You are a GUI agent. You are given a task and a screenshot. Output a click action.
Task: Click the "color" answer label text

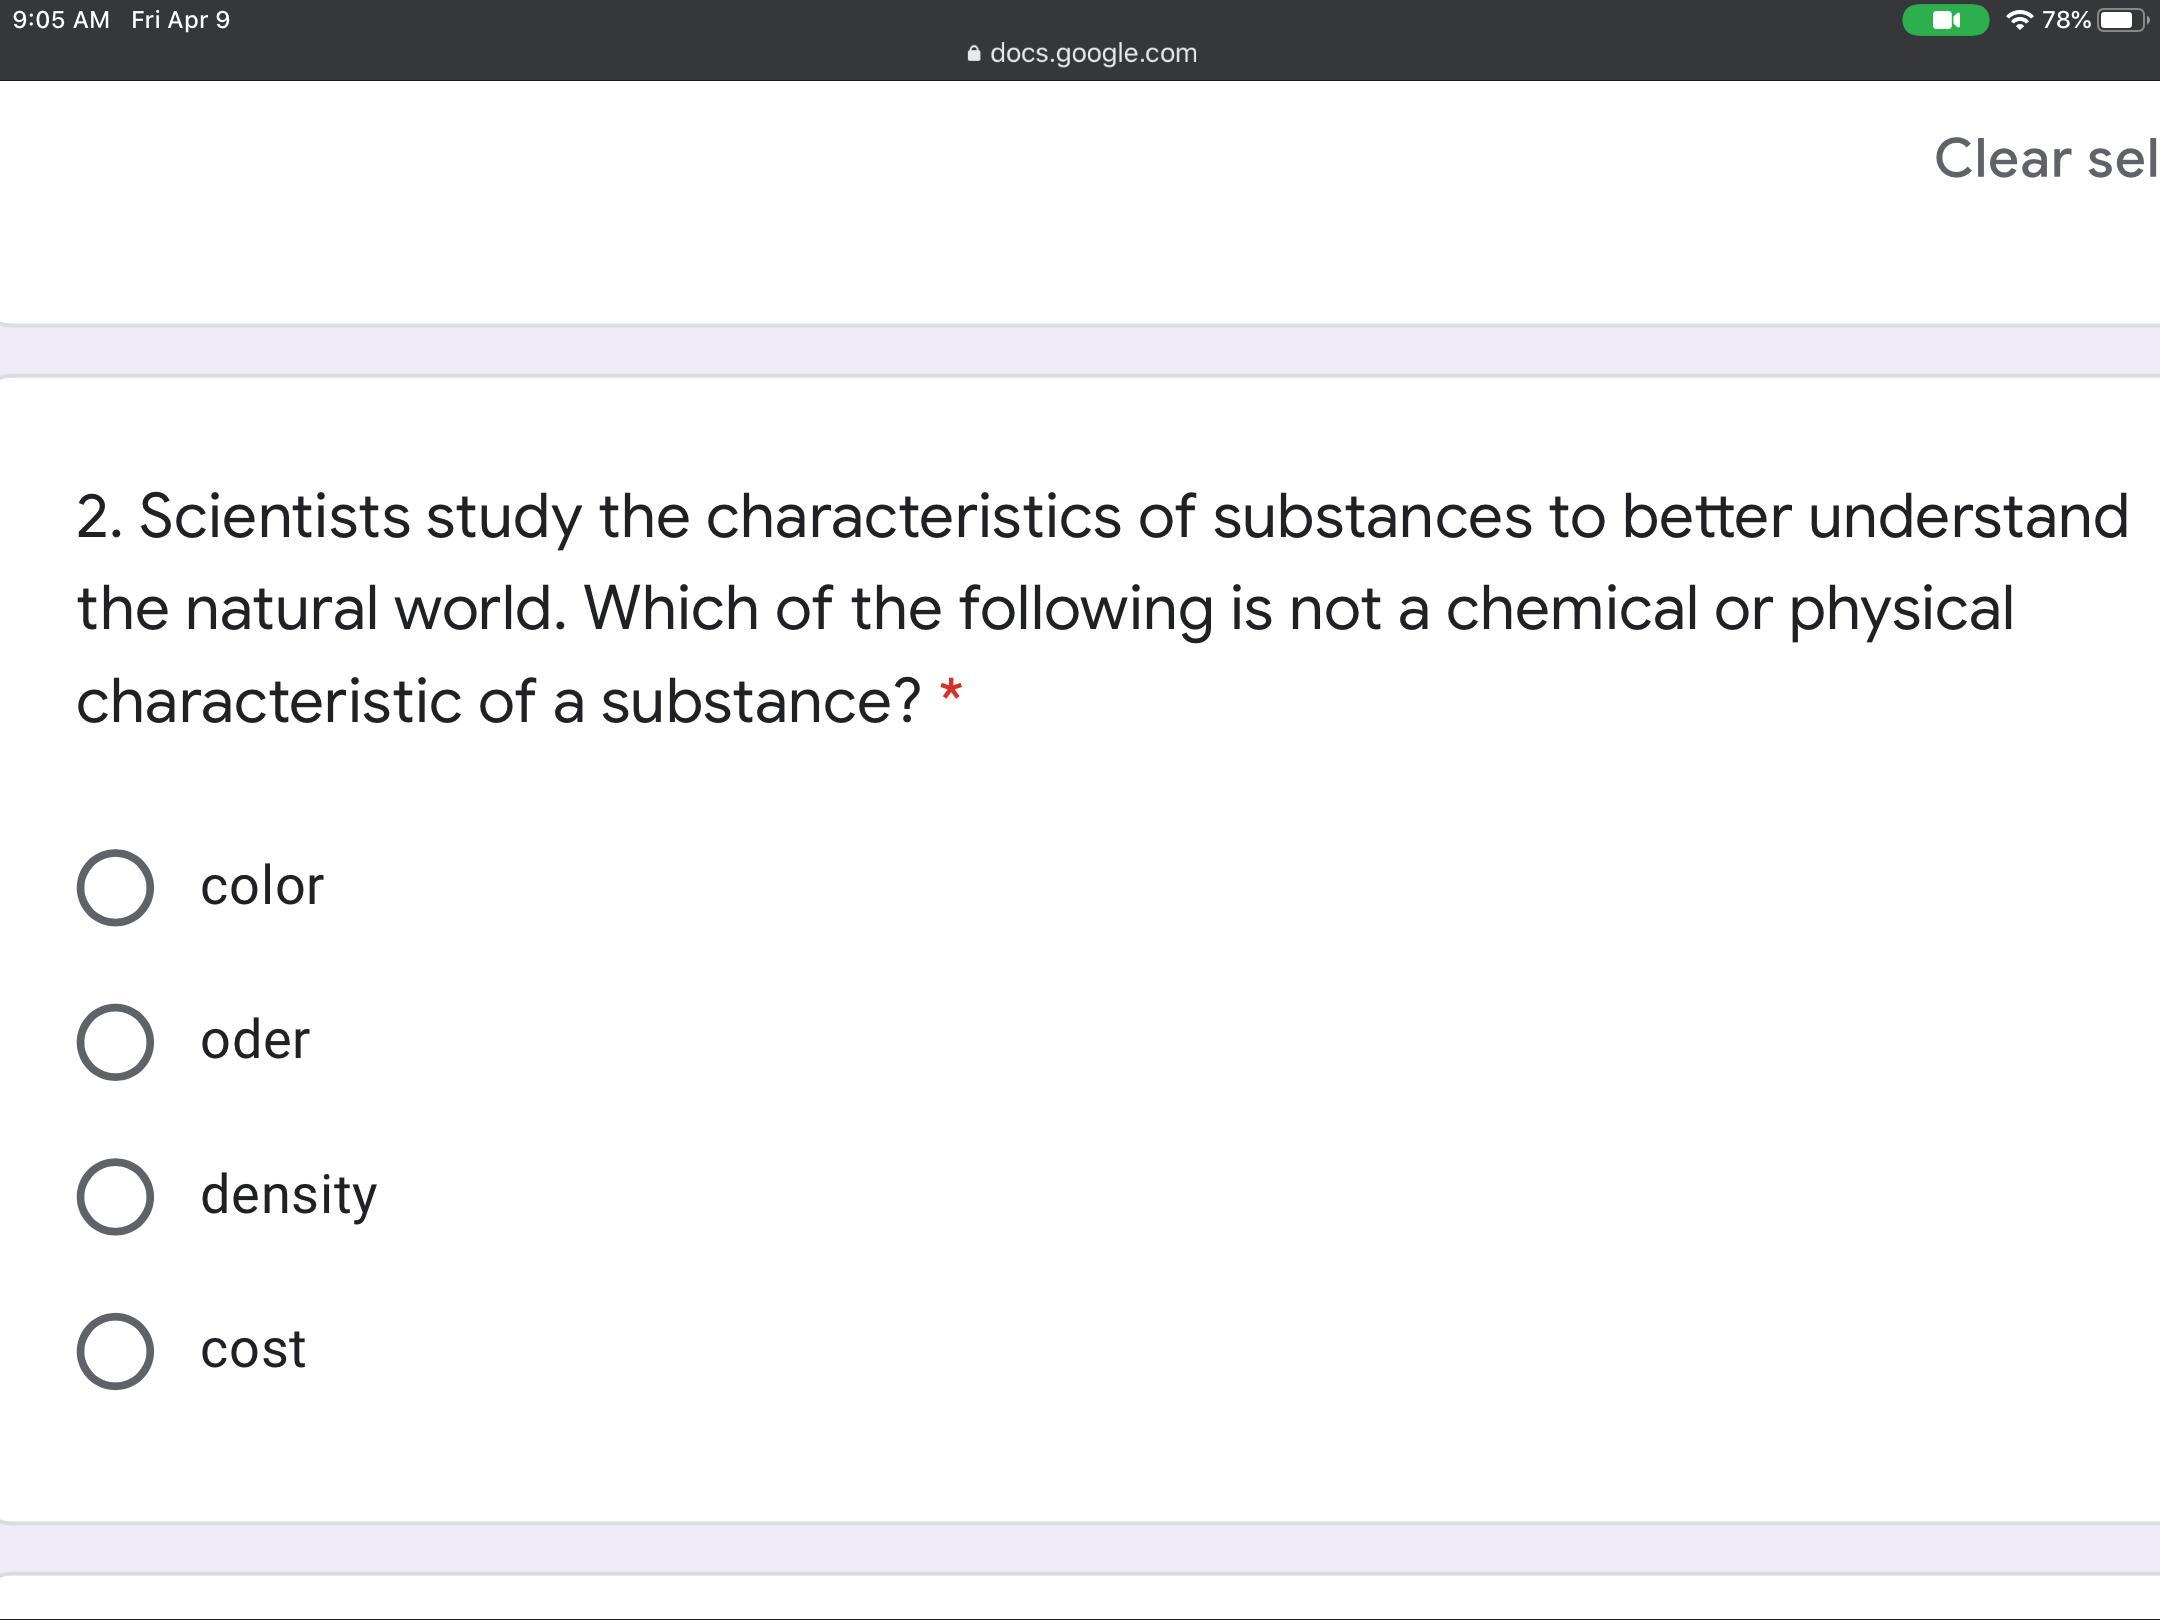pos(262,886)
